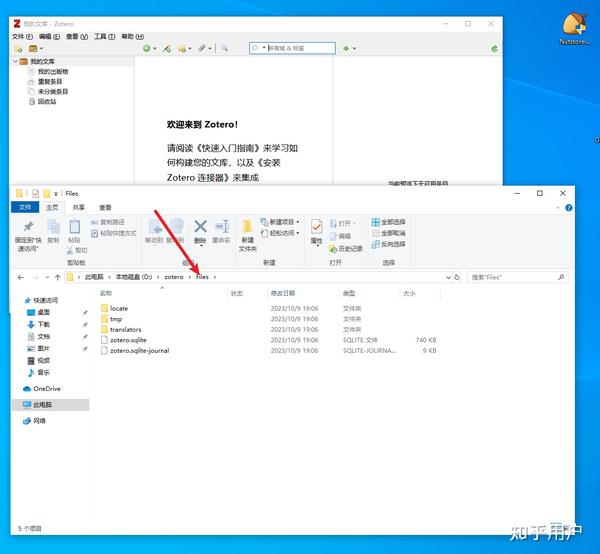Click 反向选择 in the ribbon
The height and width of the screenshot is (554, 600).
pyautogui.click(x=389, y=244)
